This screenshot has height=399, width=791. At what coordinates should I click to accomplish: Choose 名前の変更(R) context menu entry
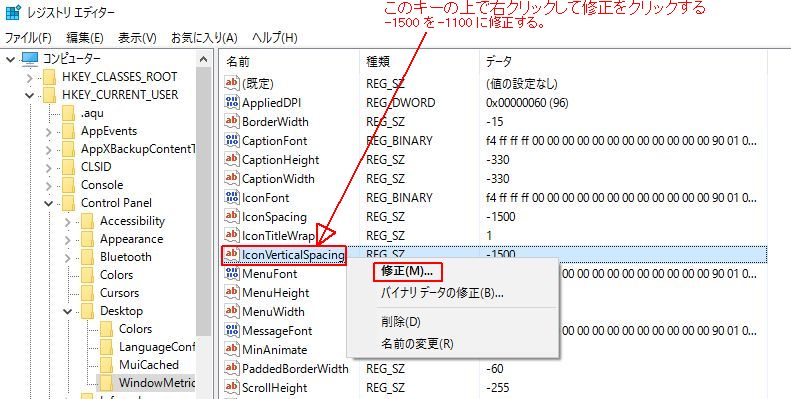(417, 344)
